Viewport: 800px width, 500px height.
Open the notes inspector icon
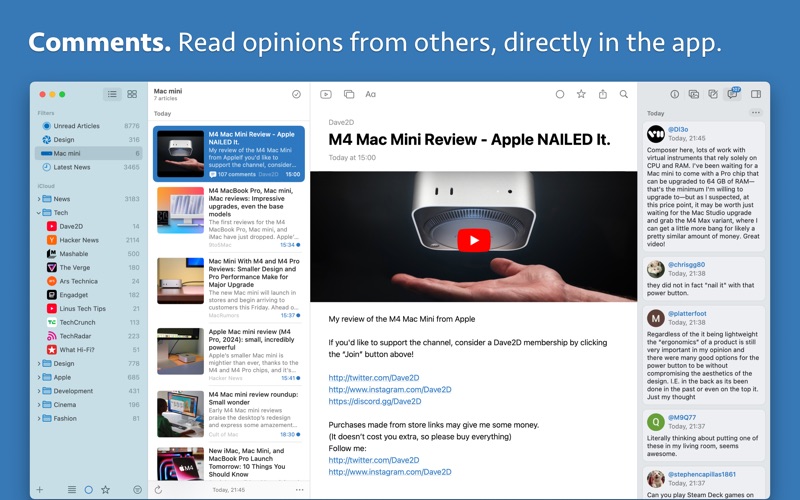pos(713,94)
